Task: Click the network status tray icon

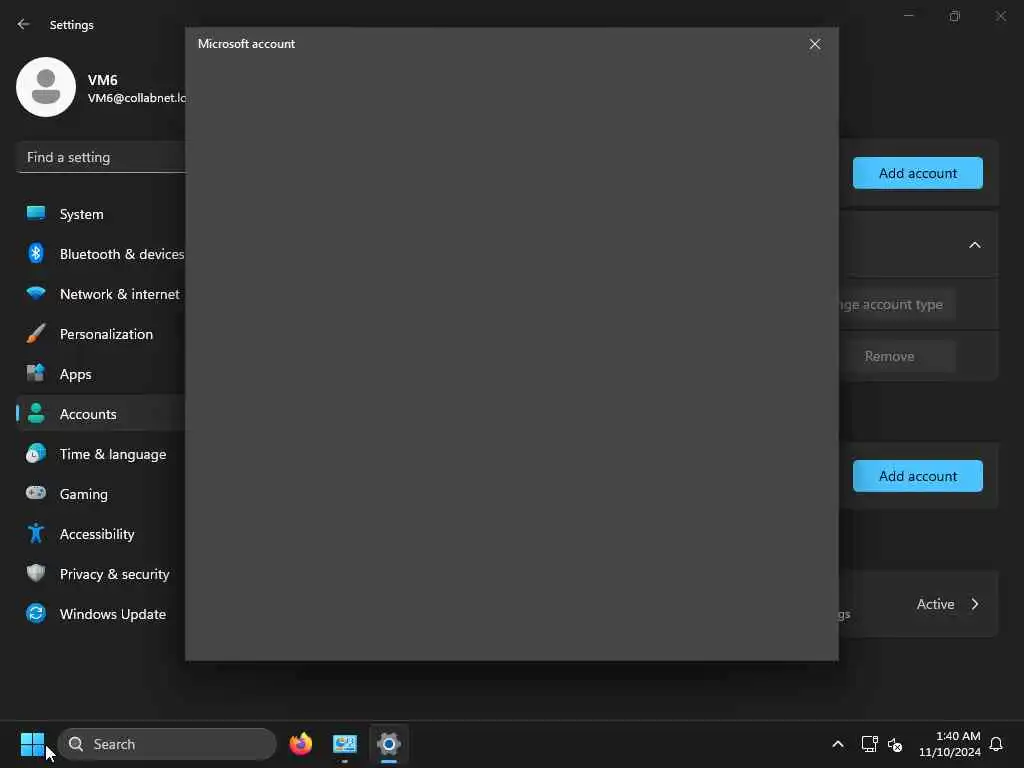Action: [869, 744]
